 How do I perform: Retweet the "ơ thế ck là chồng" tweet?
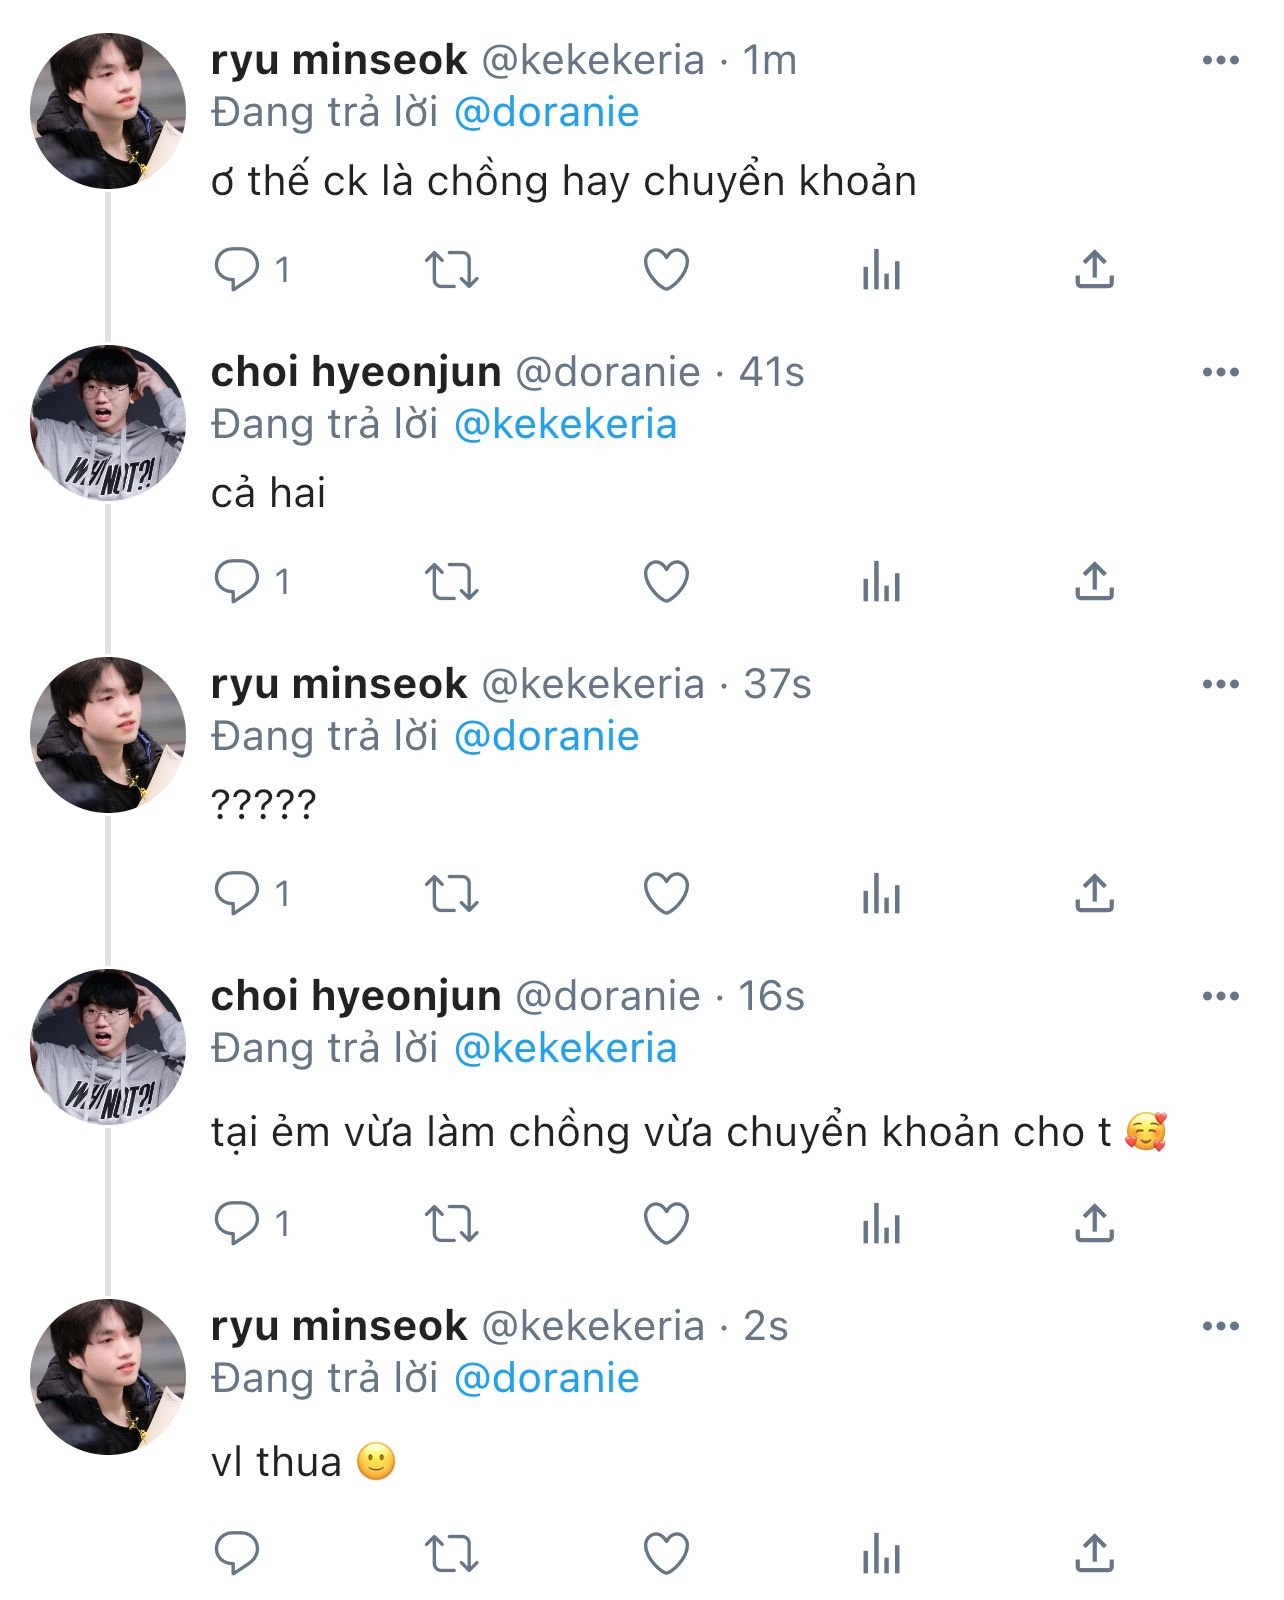[x=452, y=270]
